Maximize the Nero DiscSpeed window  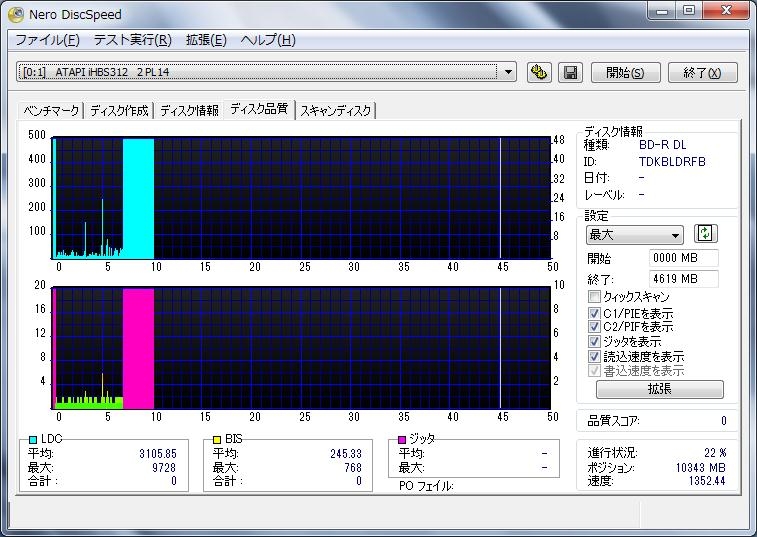point(689,11)
